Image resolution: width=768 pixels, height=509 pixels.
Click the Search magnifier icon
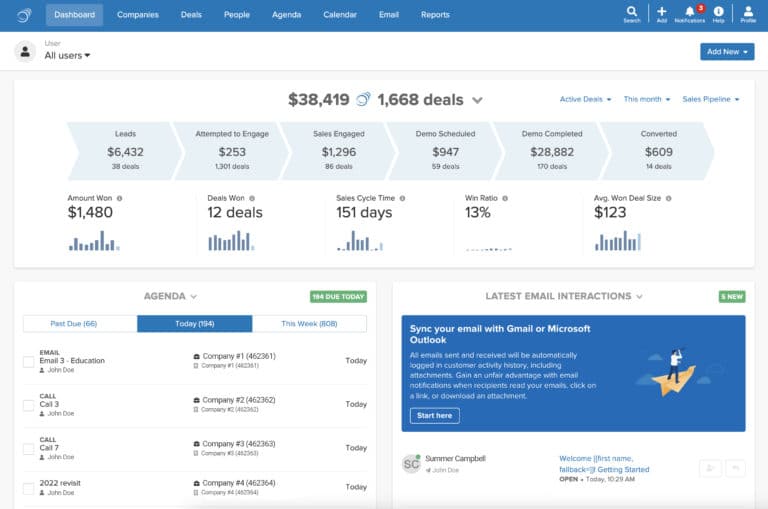click(632, 11)
